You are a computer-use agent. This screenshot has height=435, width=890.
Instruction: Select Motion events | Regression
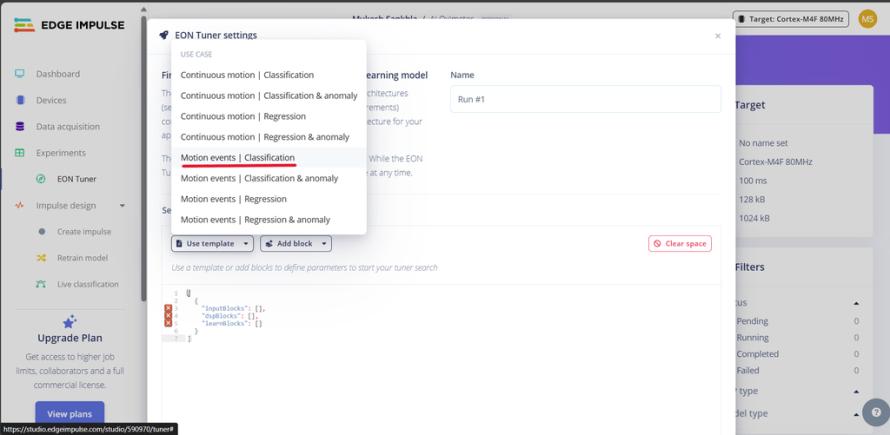tap(268, 199)
